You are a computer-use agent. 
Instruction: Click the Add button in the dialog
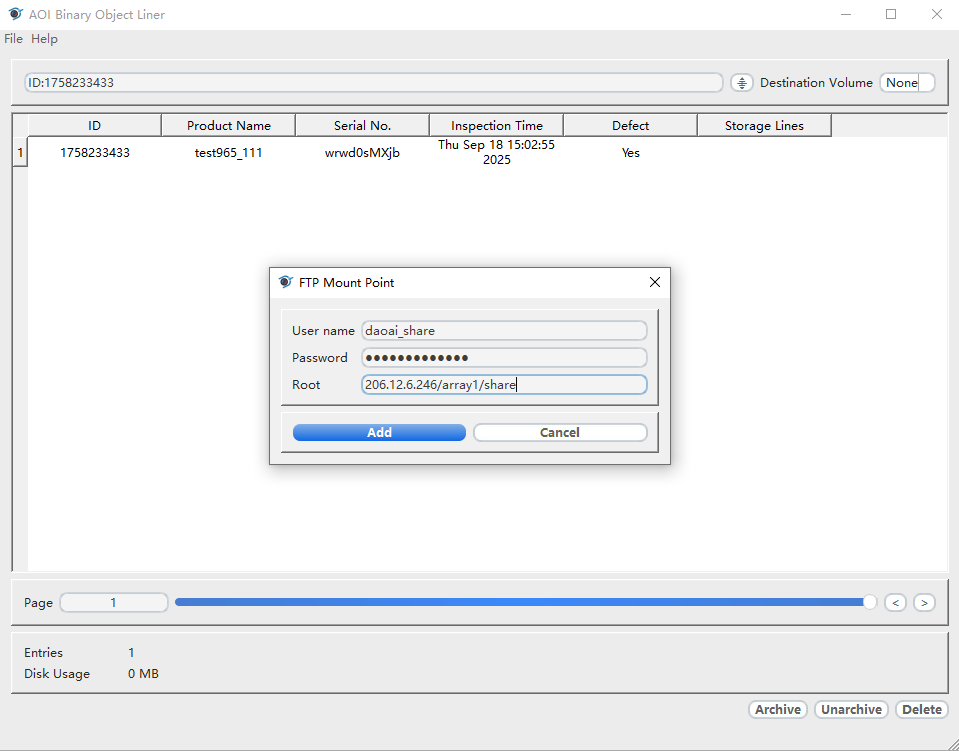click(x=379, y=433)
